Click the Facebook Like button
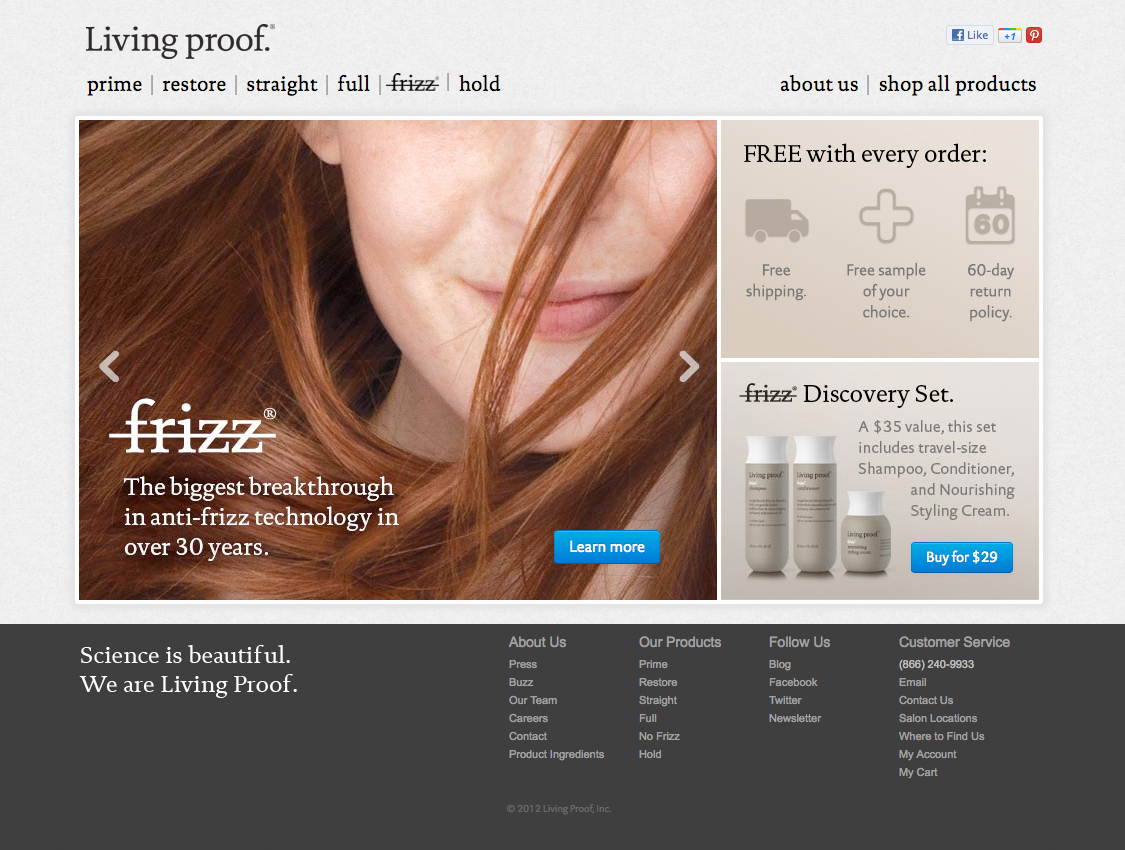This screenshot has width=1125, height=850. [x=970, y=35]
